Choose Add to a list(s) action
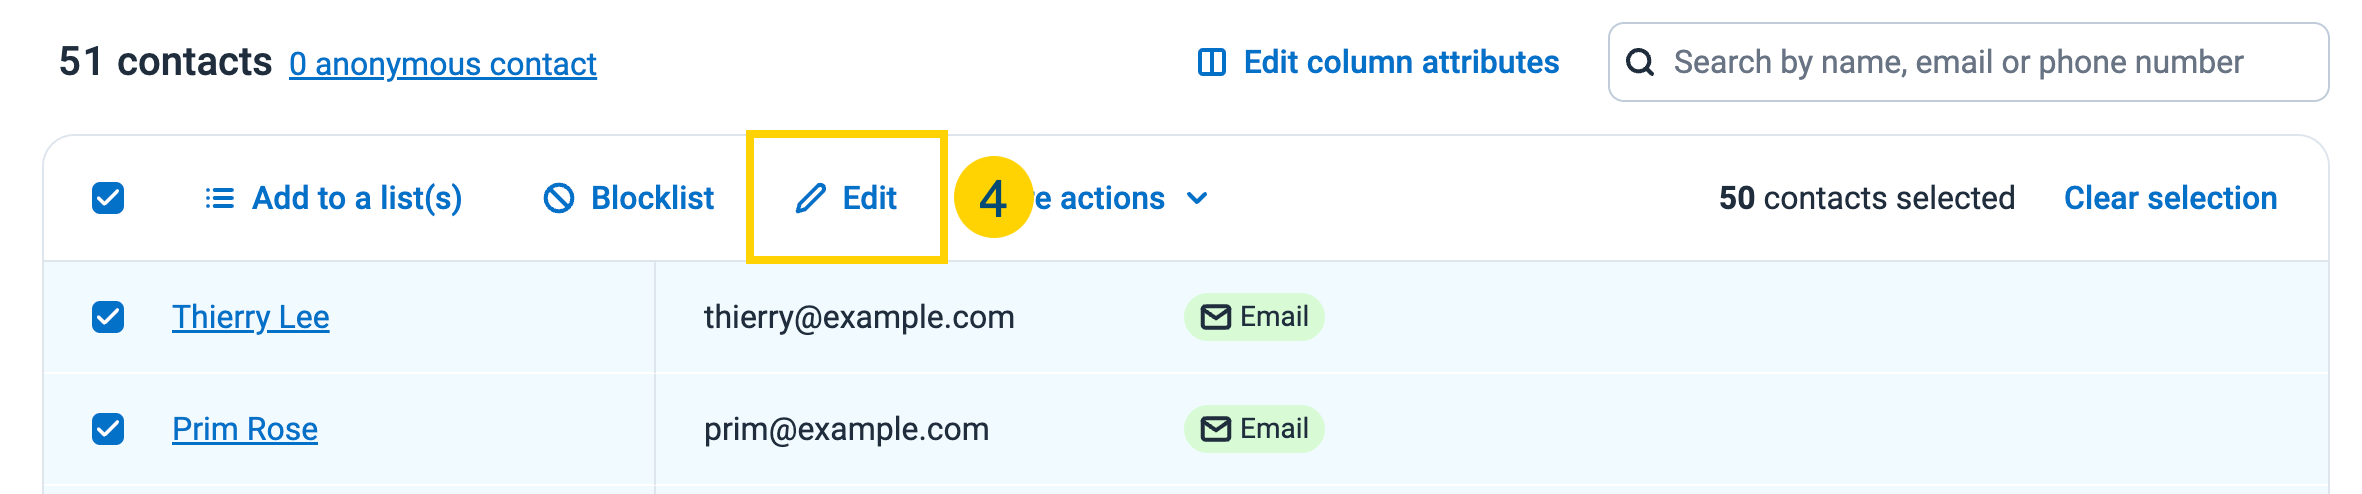Viewport: 2362px width, 494px height. click(x=333, y=198)
